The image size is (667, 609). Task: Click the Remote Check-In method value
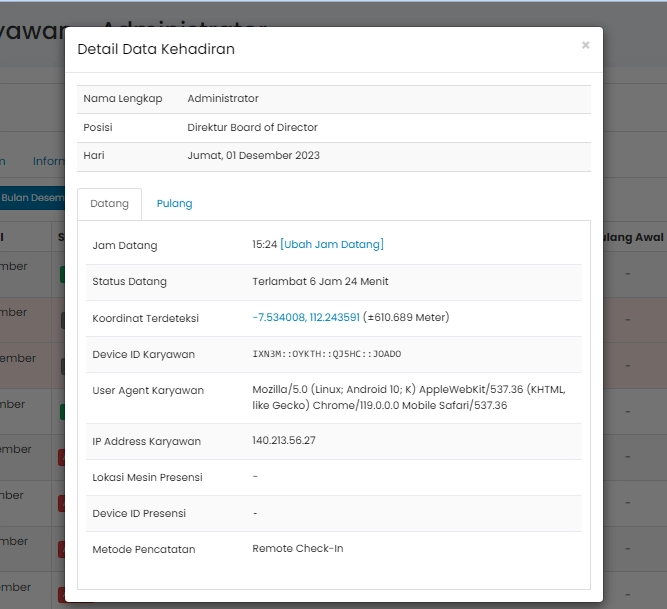(297, 548)
